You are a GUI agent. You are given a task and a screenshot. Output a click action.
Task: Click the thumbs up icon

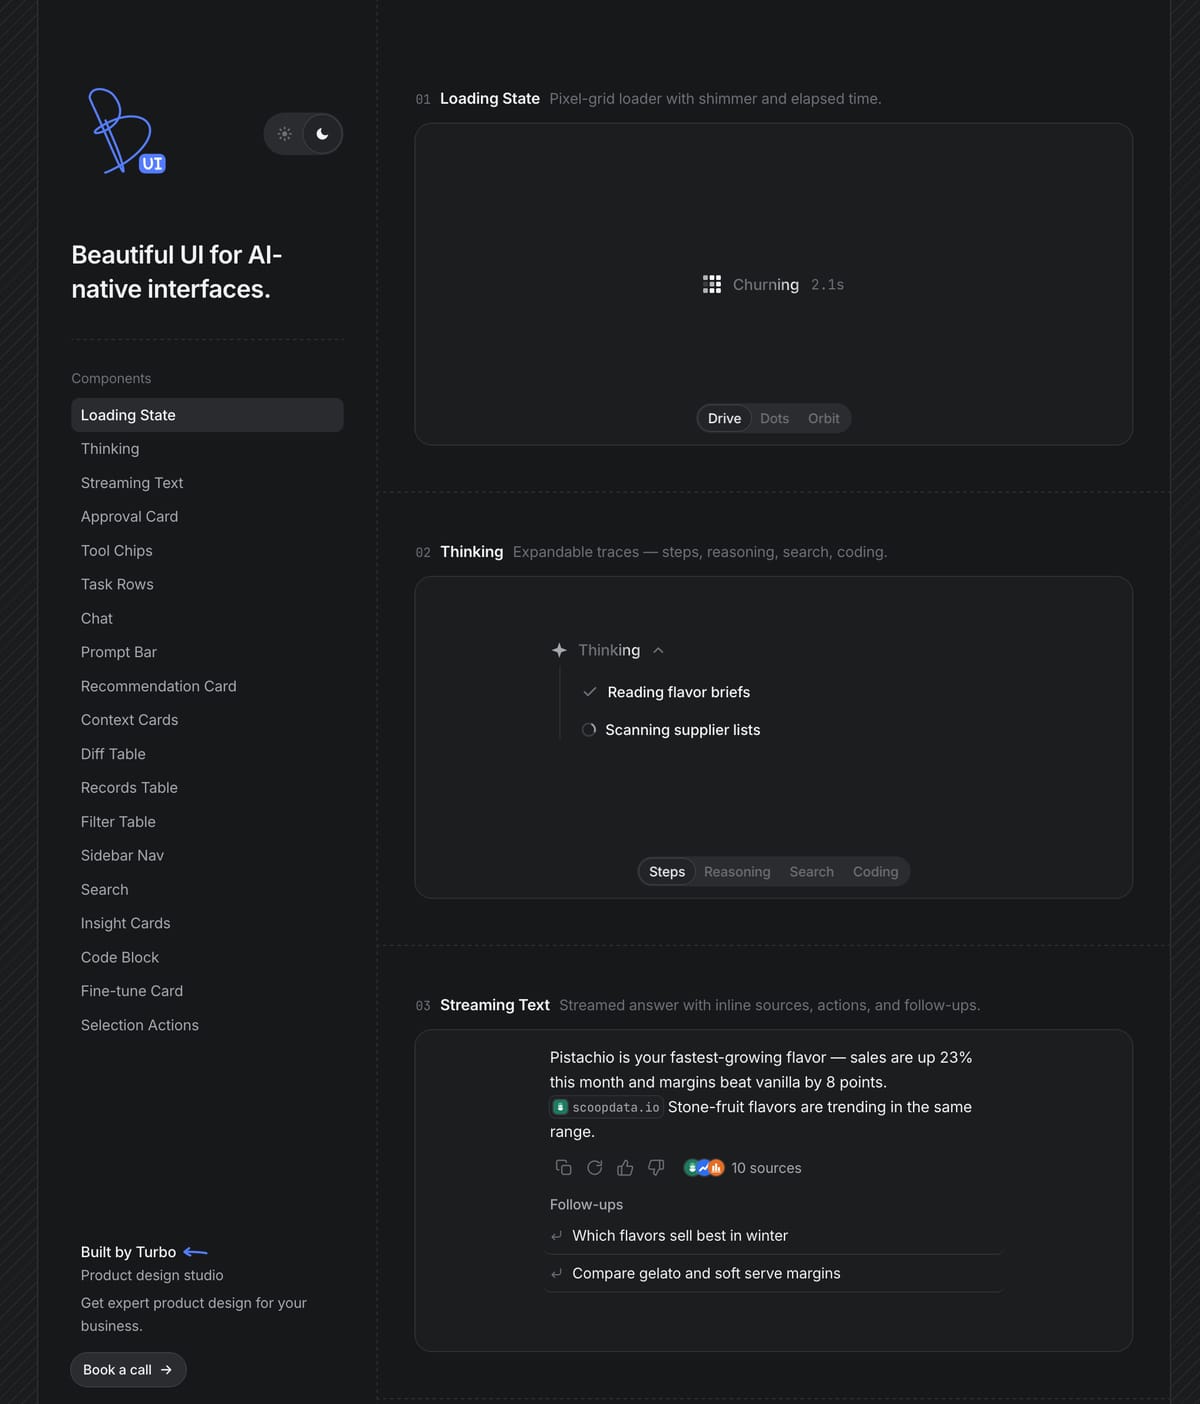coord(625,1167)
